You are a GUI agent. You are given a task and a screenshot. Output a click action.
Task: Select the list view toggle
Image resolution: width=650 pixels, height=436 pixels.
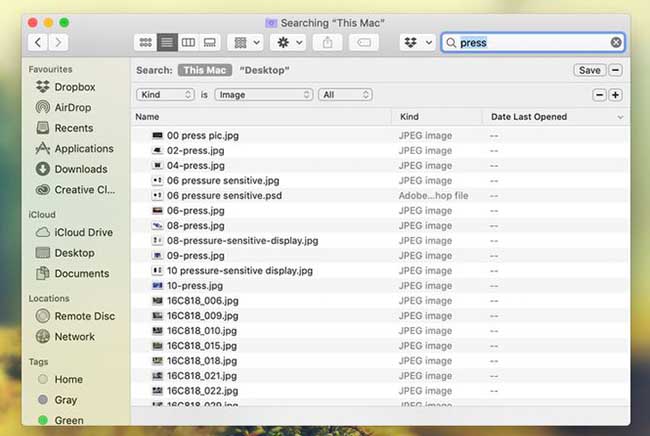(167, 42)
